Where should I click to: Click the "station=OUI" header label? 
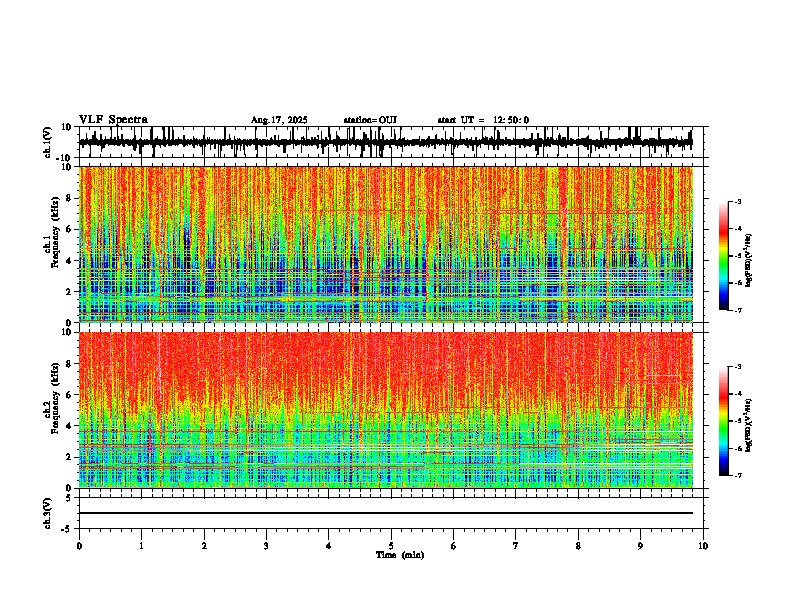click(370, 120)
